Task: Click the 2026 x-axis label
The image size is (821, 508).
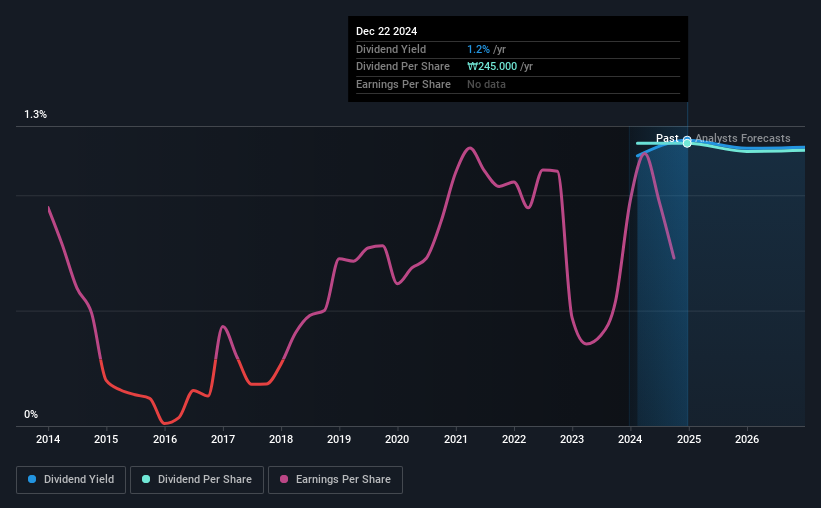Action: click(747, 439)
